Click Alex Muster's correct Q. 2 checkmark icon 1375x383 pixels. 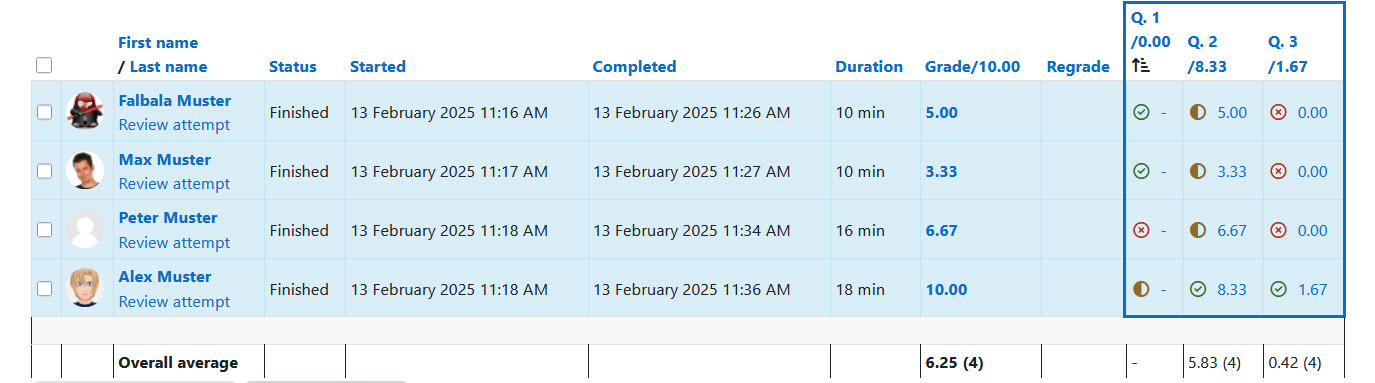[1198, 290]
